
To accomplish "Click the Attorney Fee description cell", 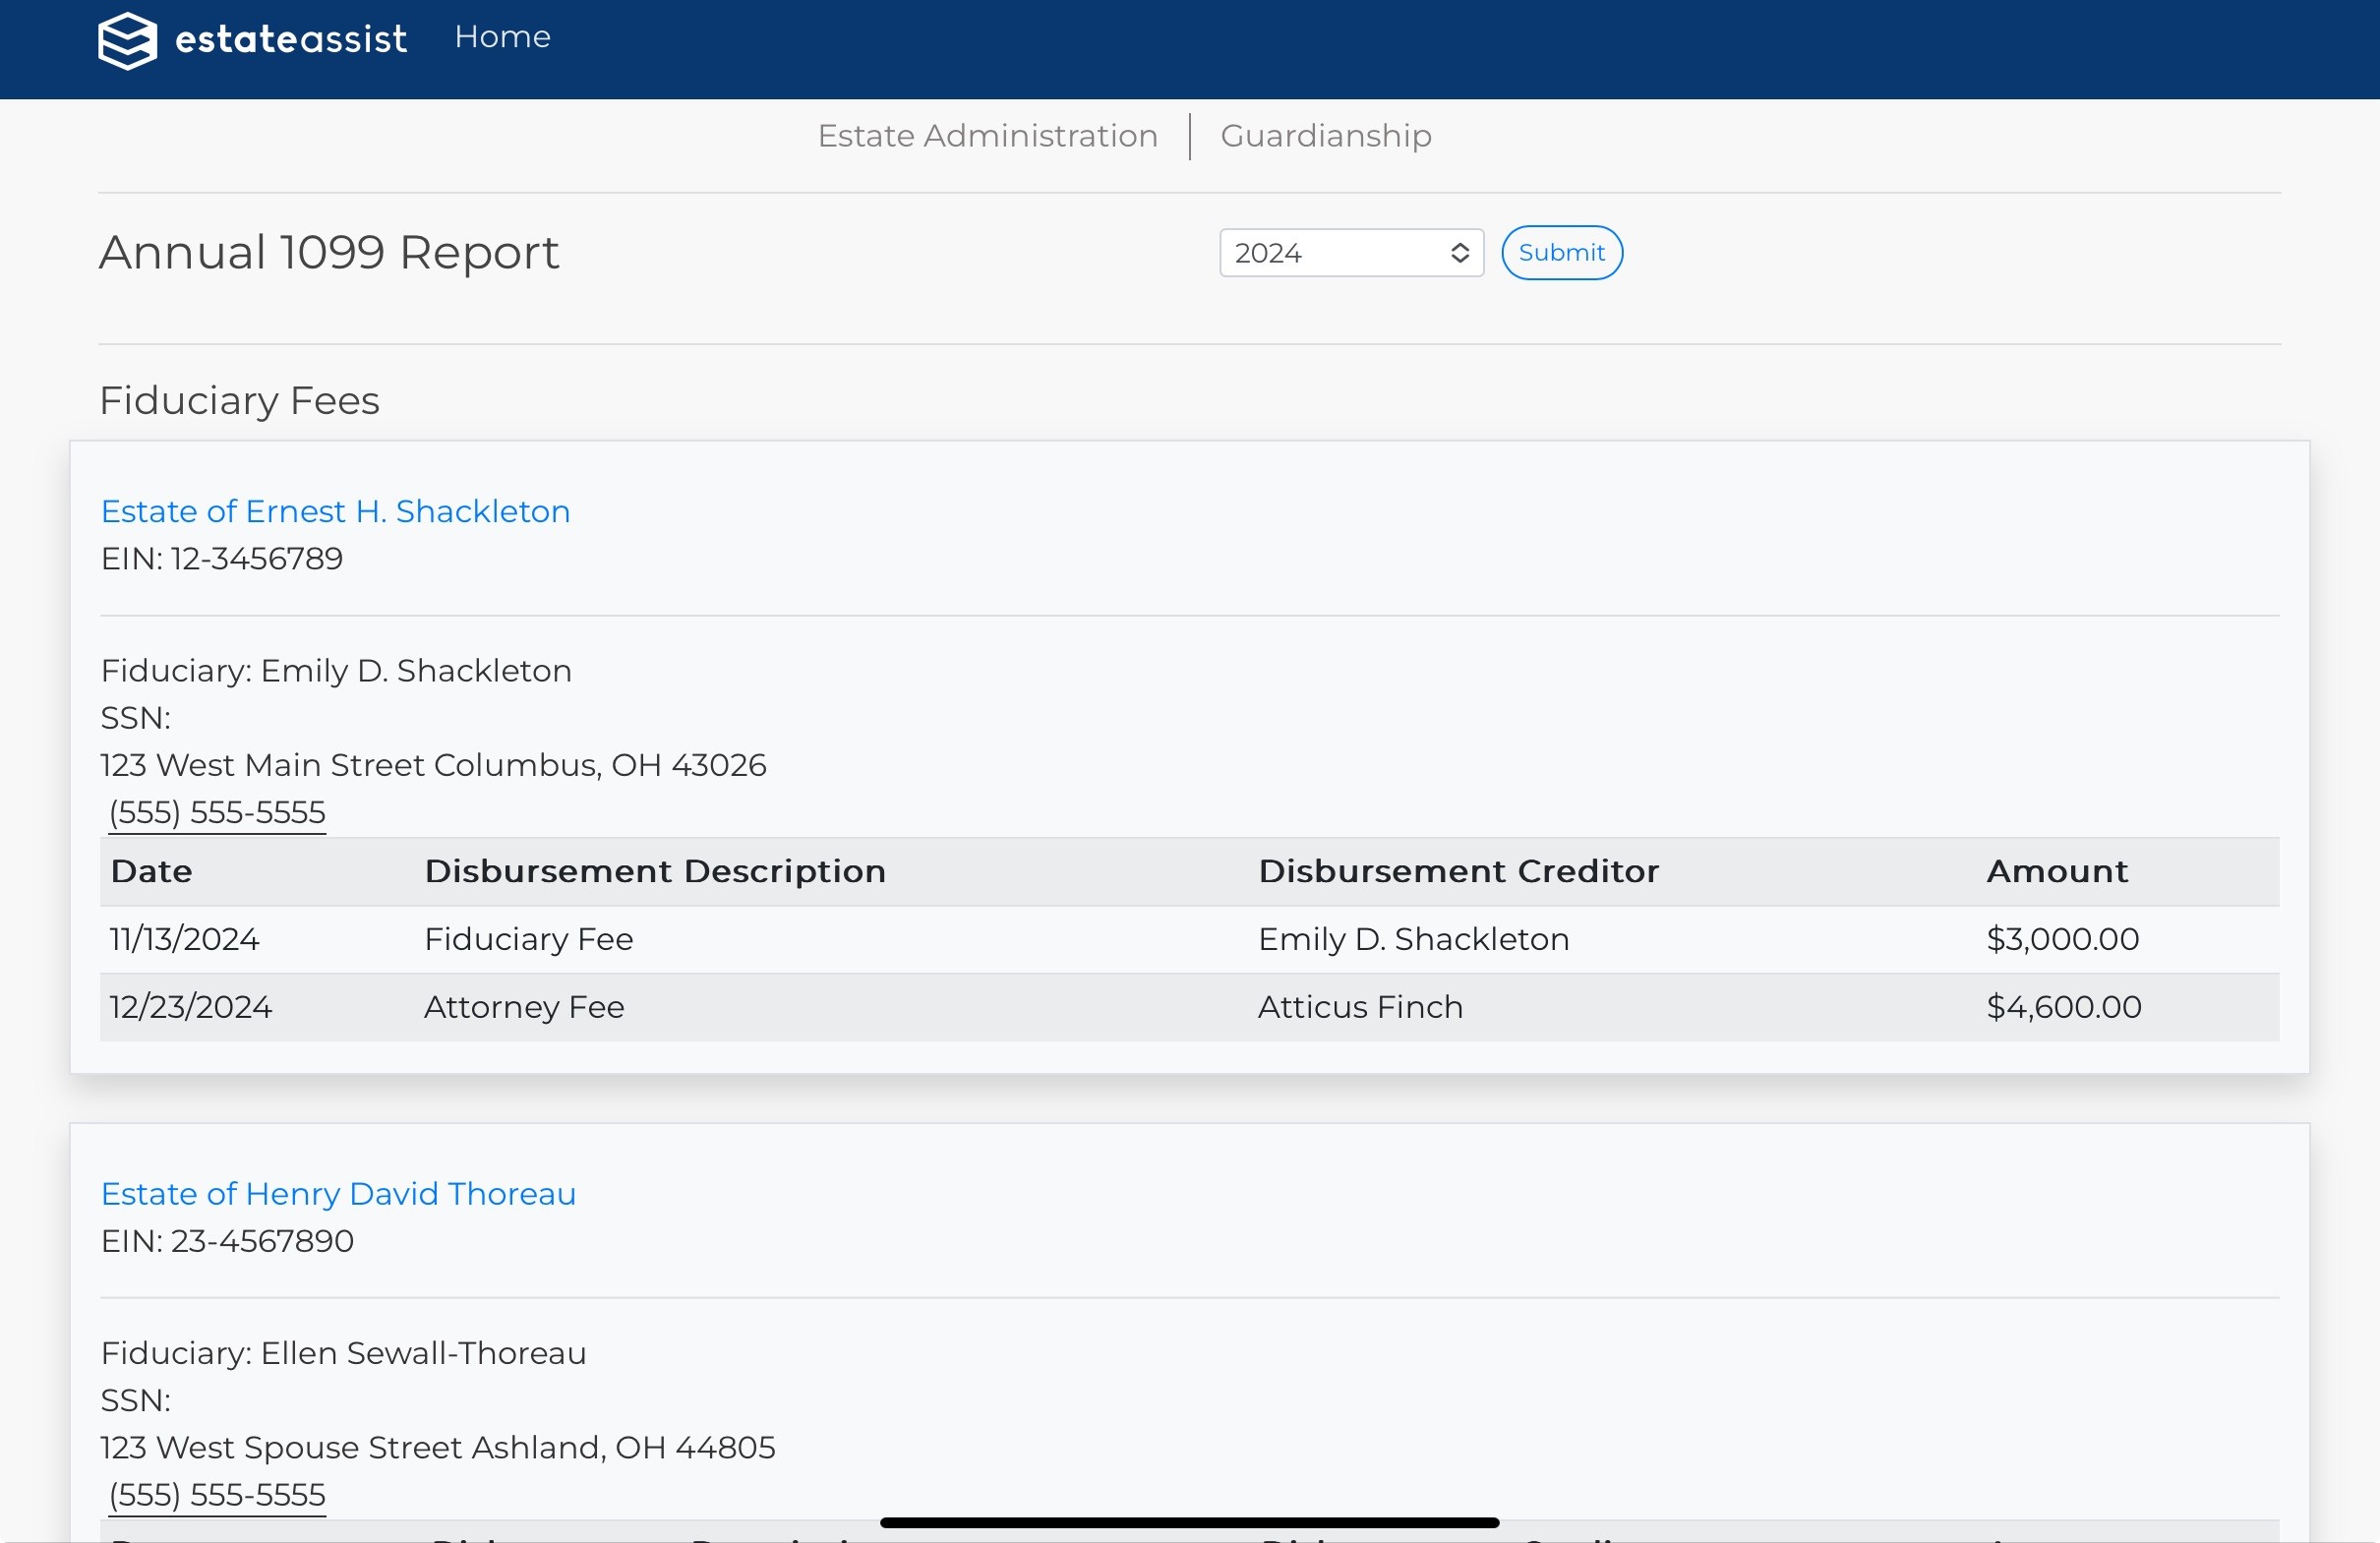I will coord(524,1007).
